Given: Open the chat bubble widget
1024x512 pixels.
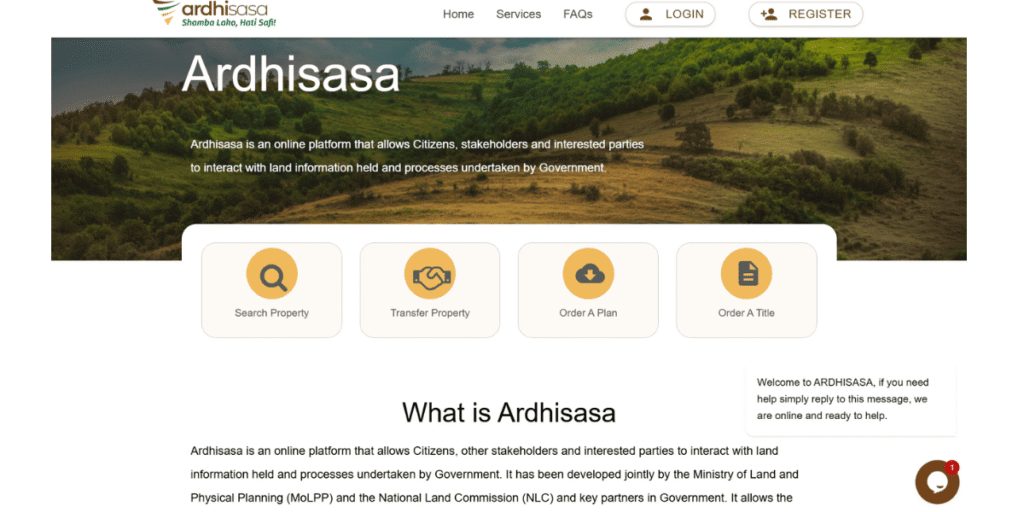Looking at the screenshot, I should (x=937, y=482).
